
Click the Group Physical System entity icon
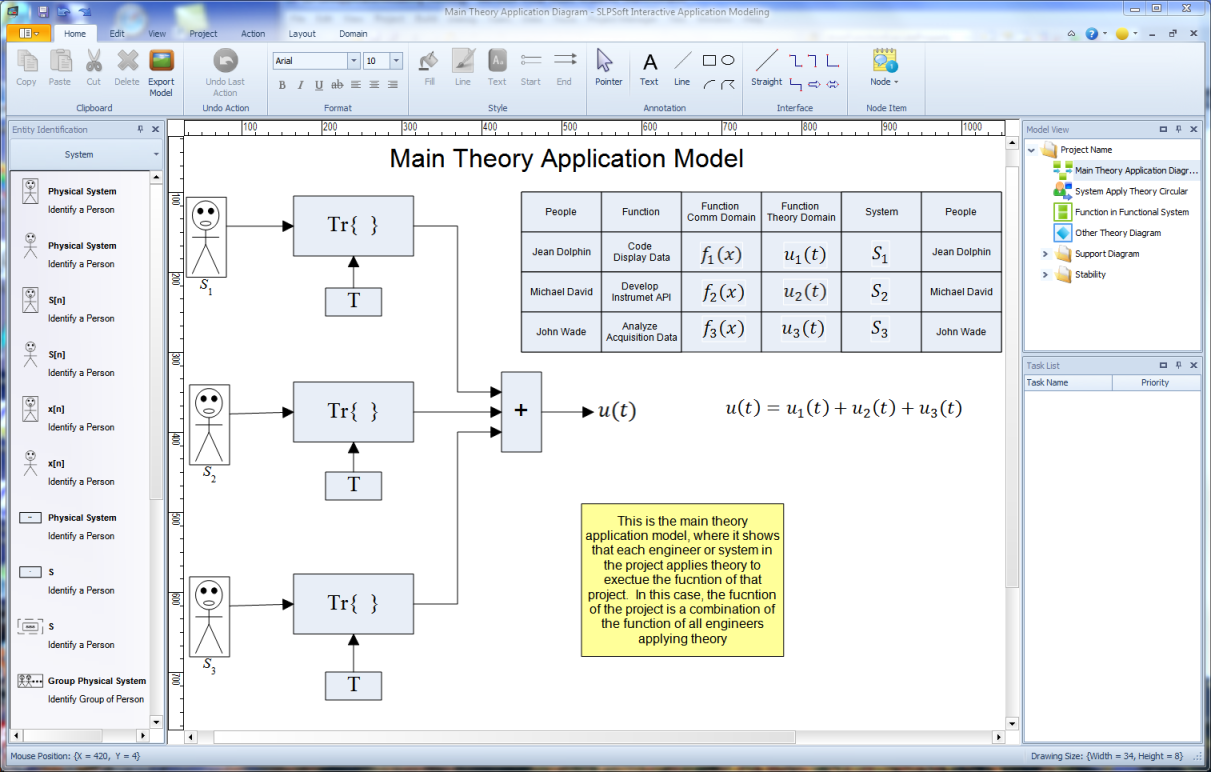coord(30,680)
